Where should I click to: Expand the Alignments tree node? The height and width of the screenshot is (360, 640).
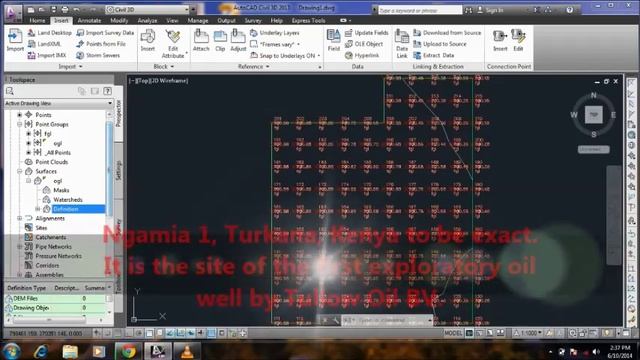pyautogui.click(x=20, y=218)
